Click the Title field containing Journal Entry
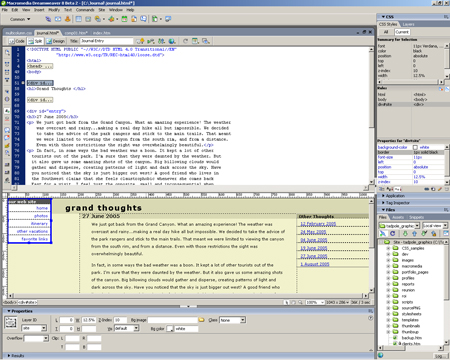 (x=106, y=41)
